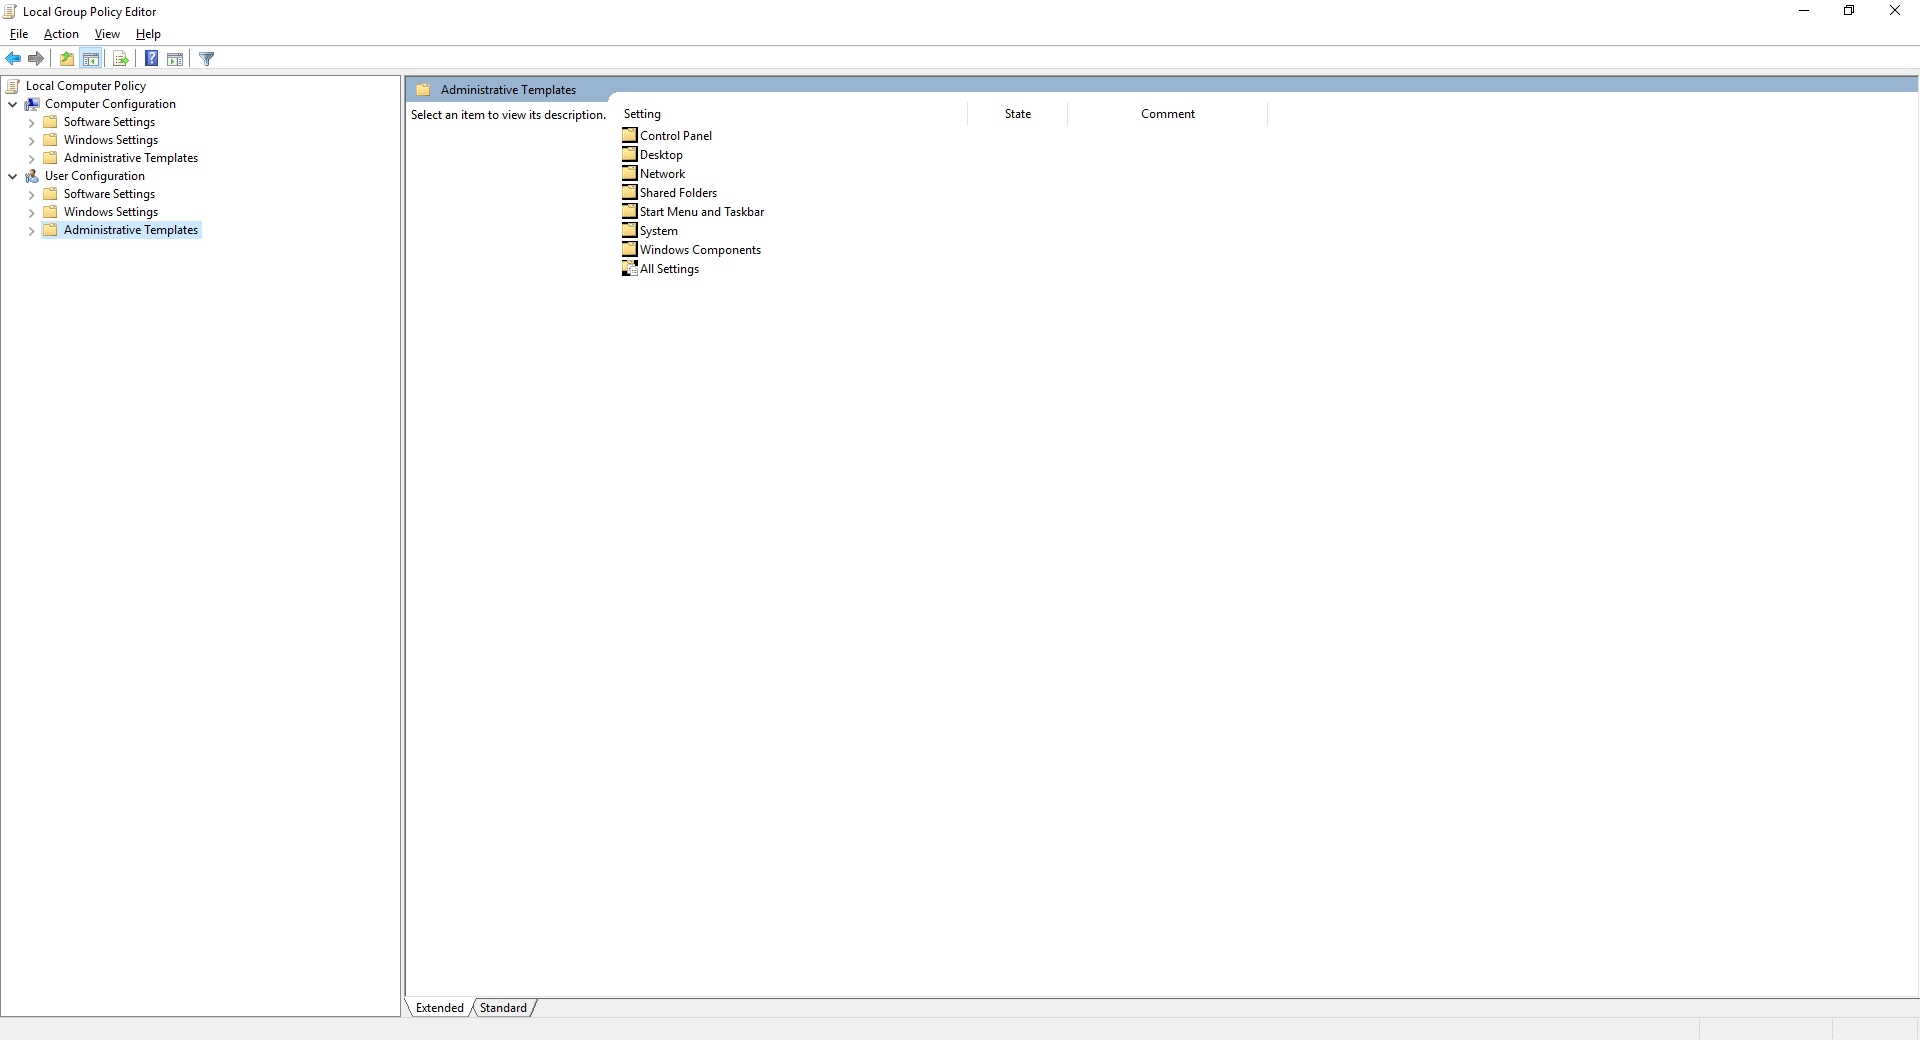This screenshot has height=1040, width=1920.
Task: Sort by the State column header
Action: 1018,114
